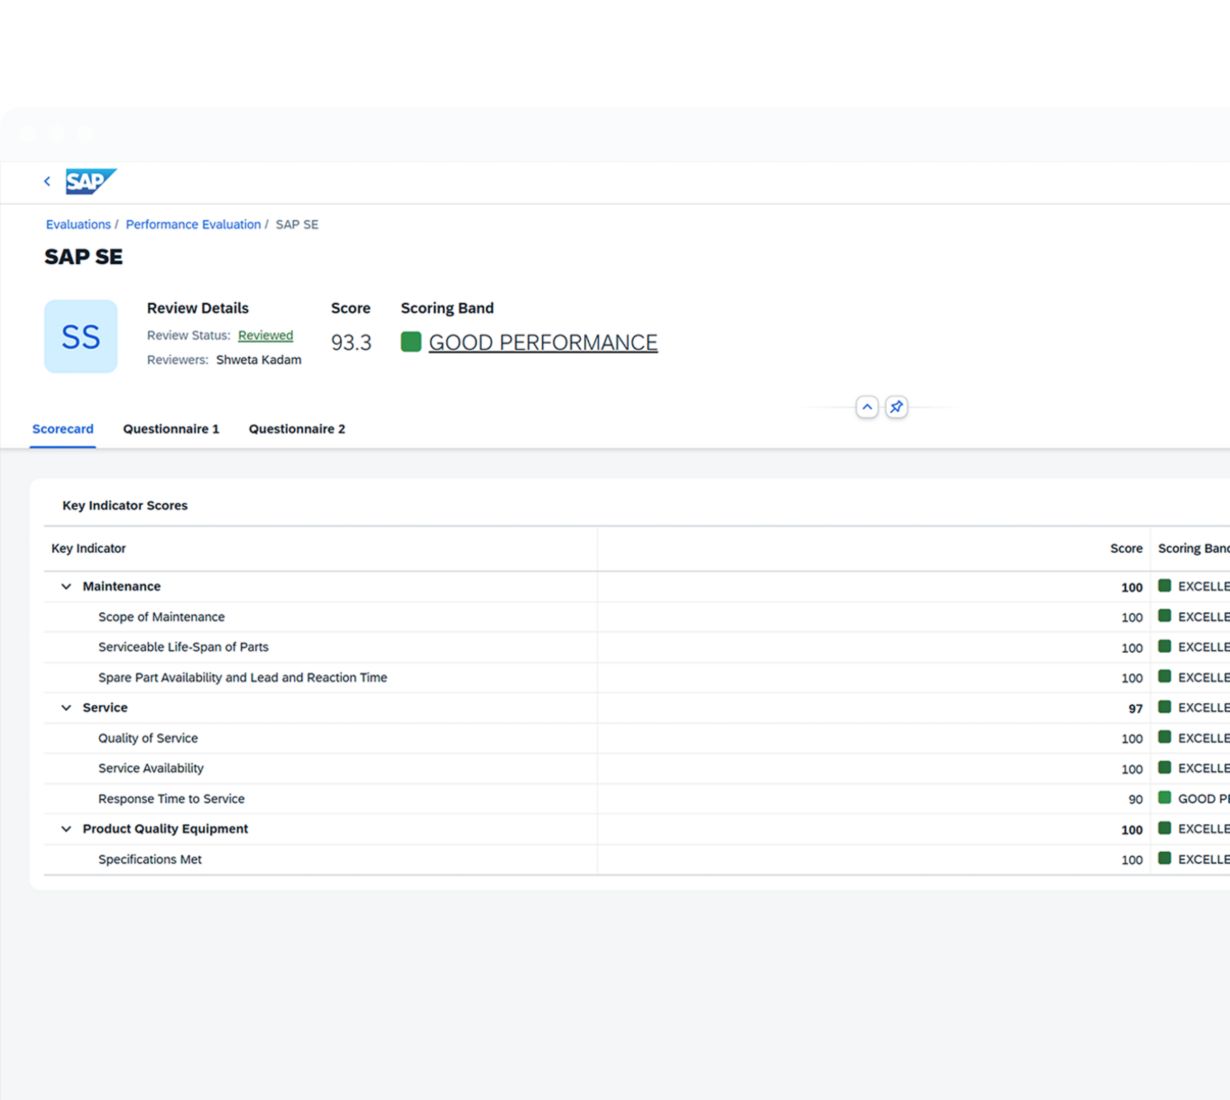Open the Evaluations breadcrumb link
Screen dimensions: 1230x1100
click(x=78, y=225)
